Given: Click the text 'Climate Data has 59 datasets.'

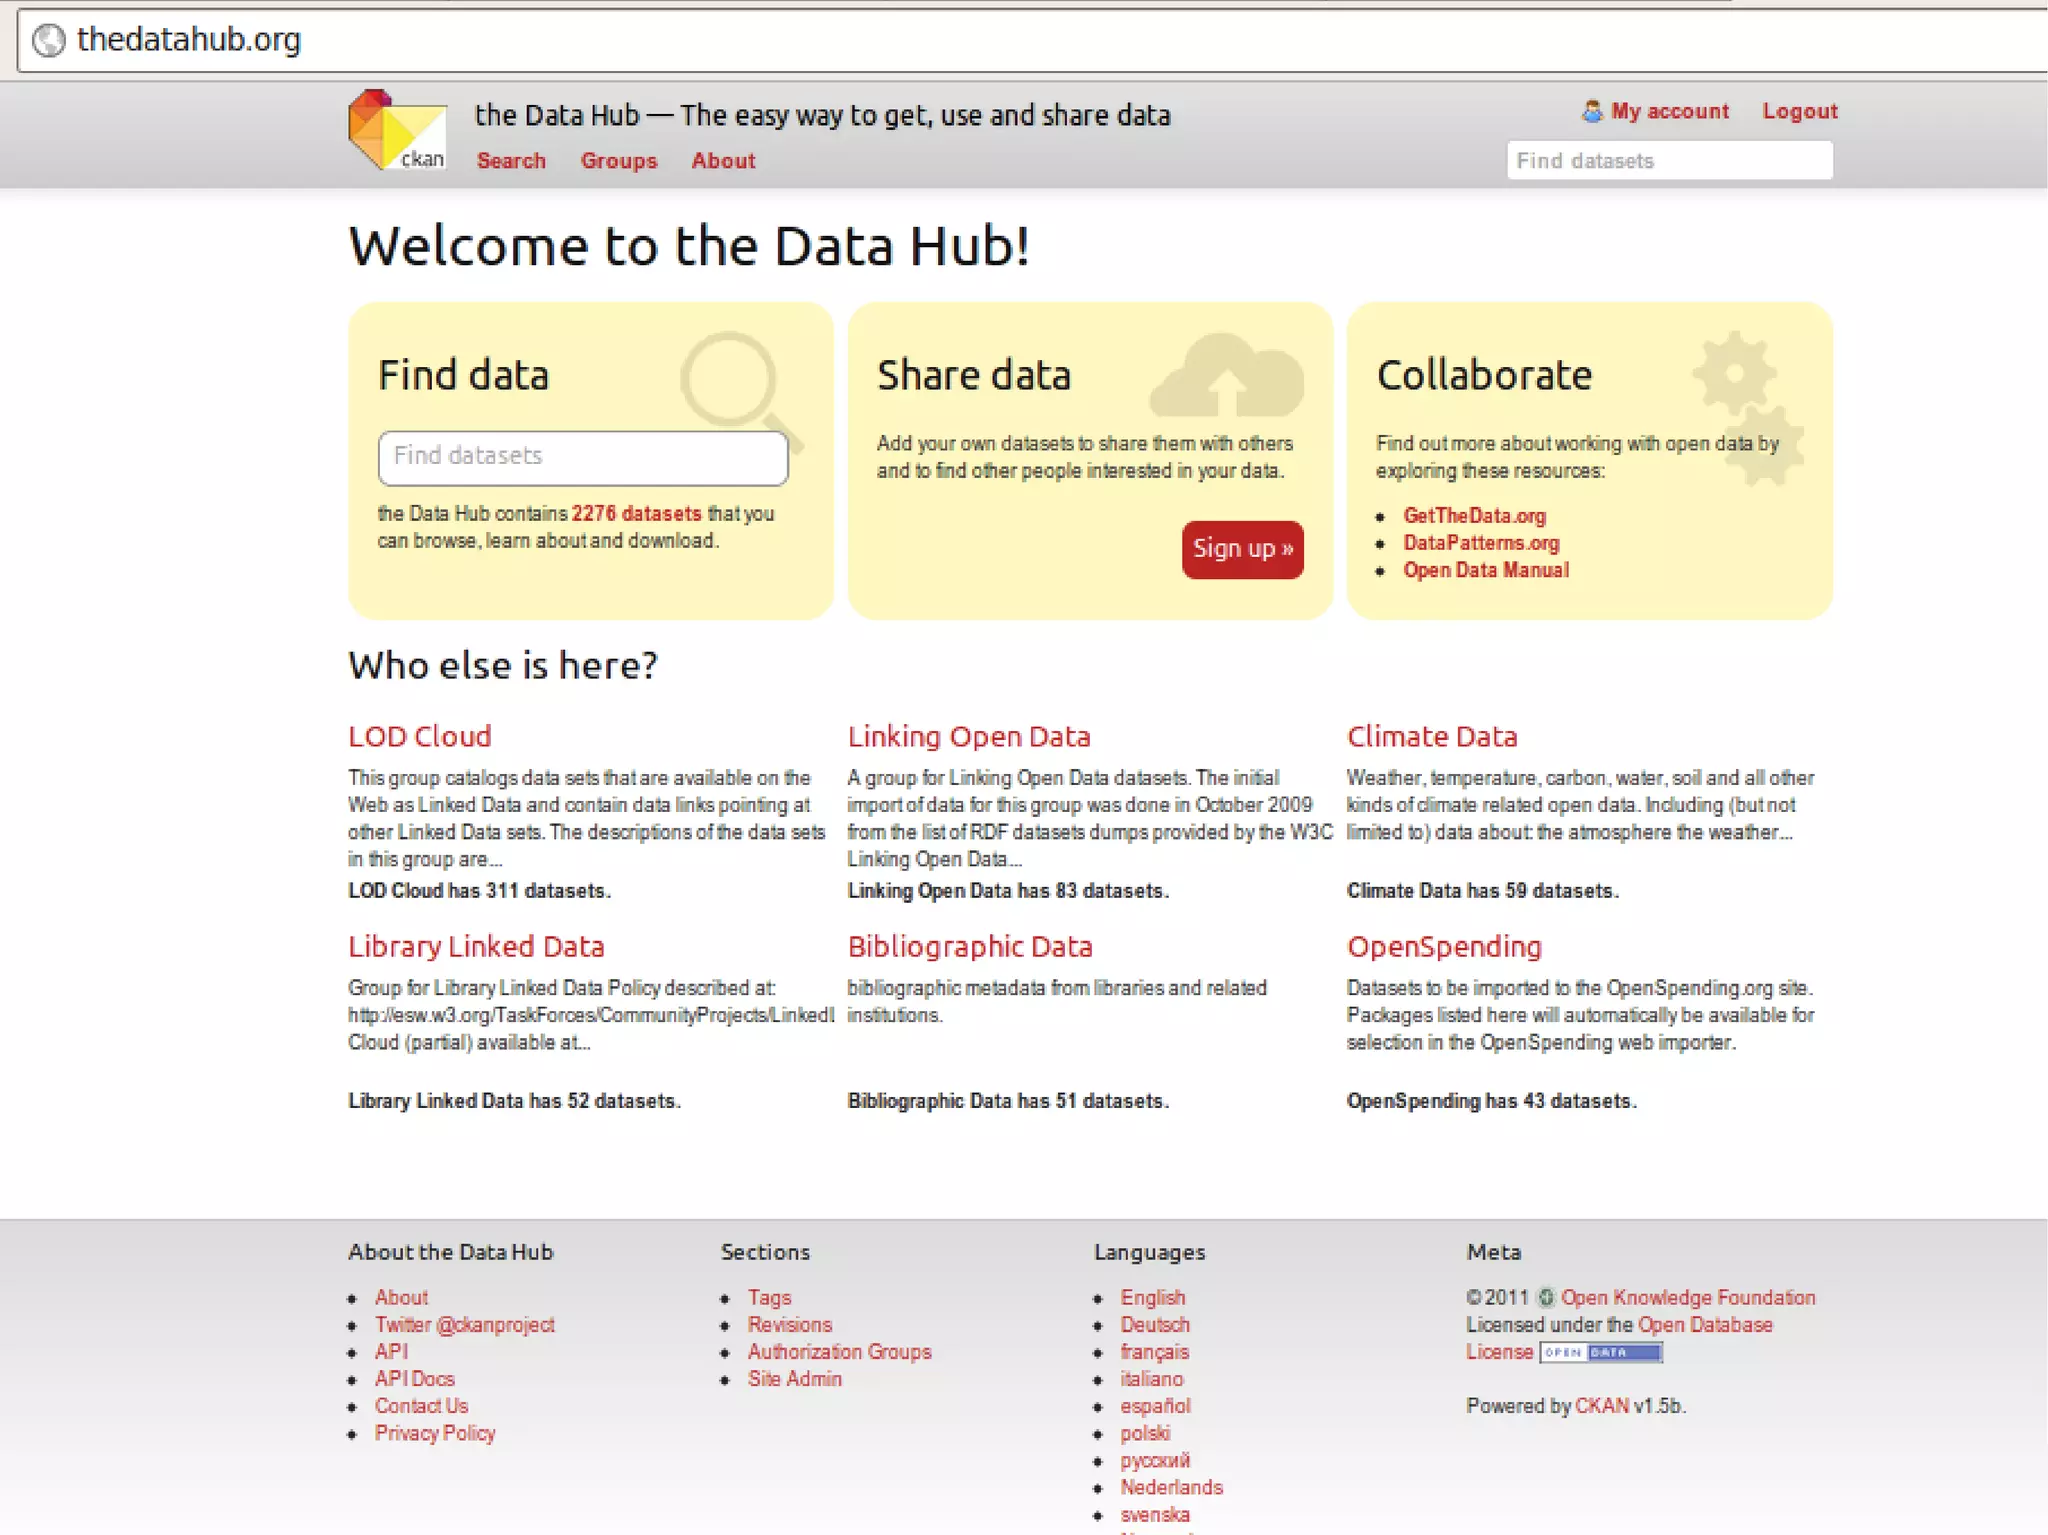Looking at the screenshot, I should 1482,890.
